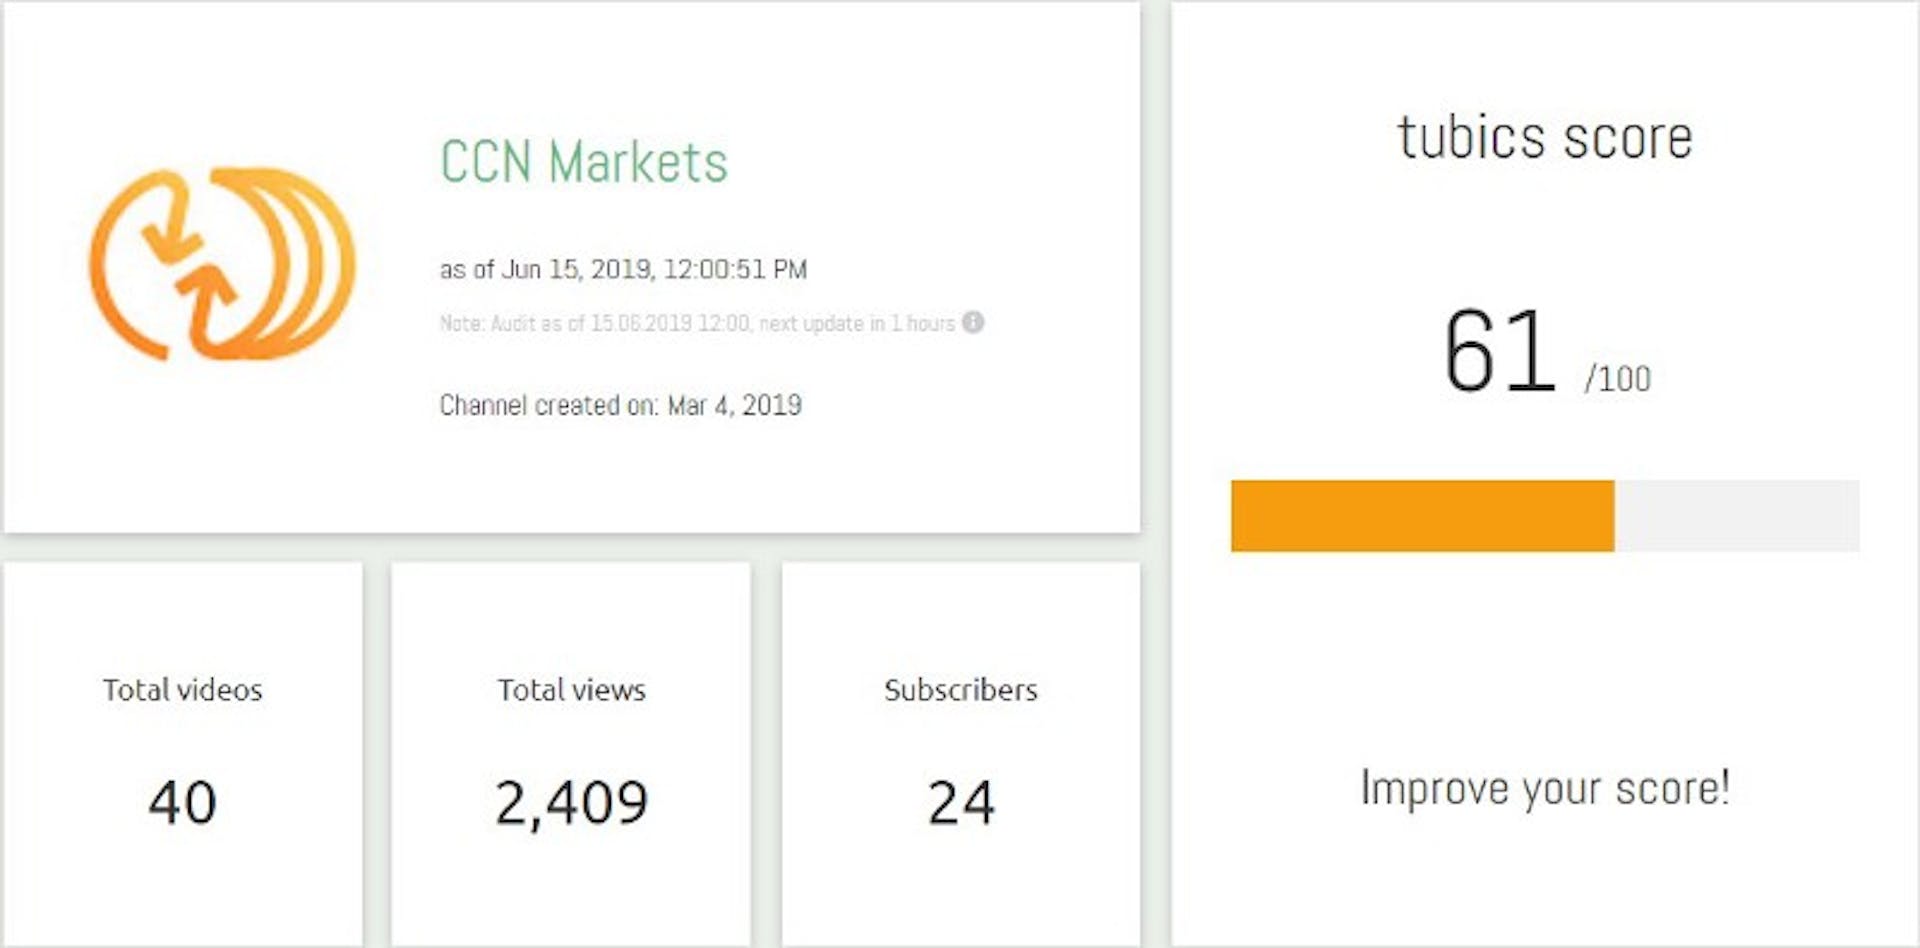Click the tubics score heading
Image resolution: width=1920 pixels, height=948 pixels.
coord(1545,138)
